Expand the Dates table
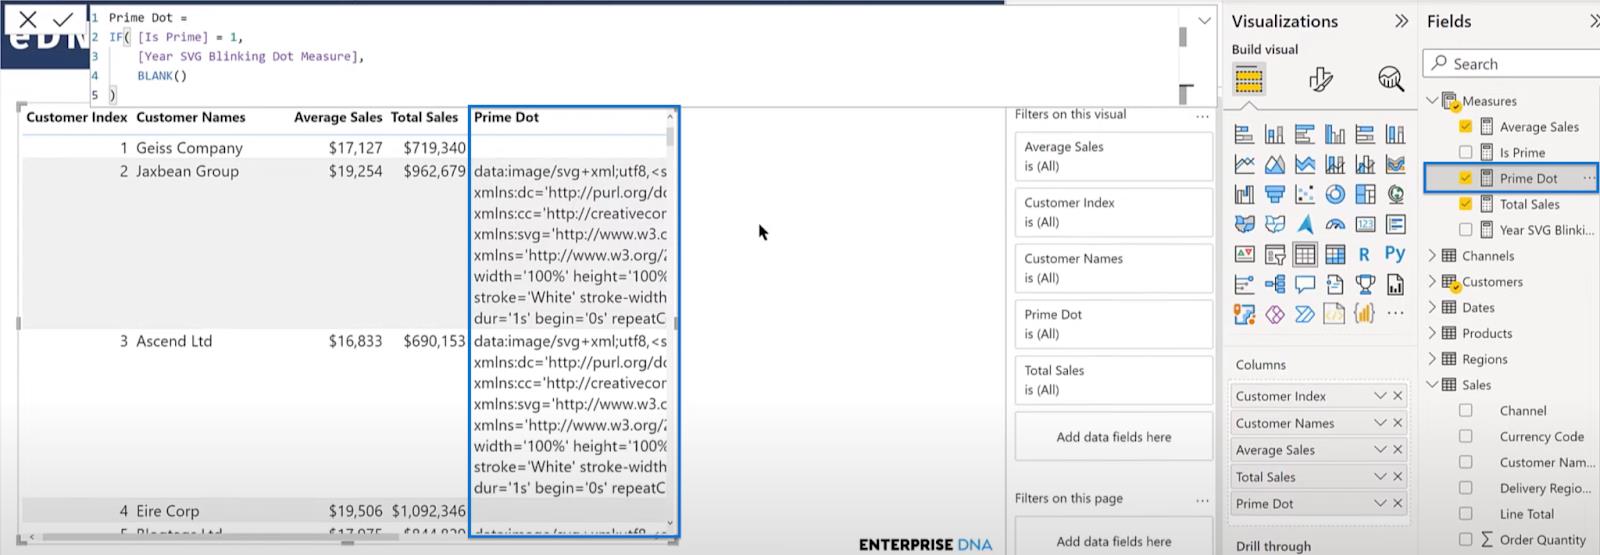The image size is (1600, 555). (1432, 307)
